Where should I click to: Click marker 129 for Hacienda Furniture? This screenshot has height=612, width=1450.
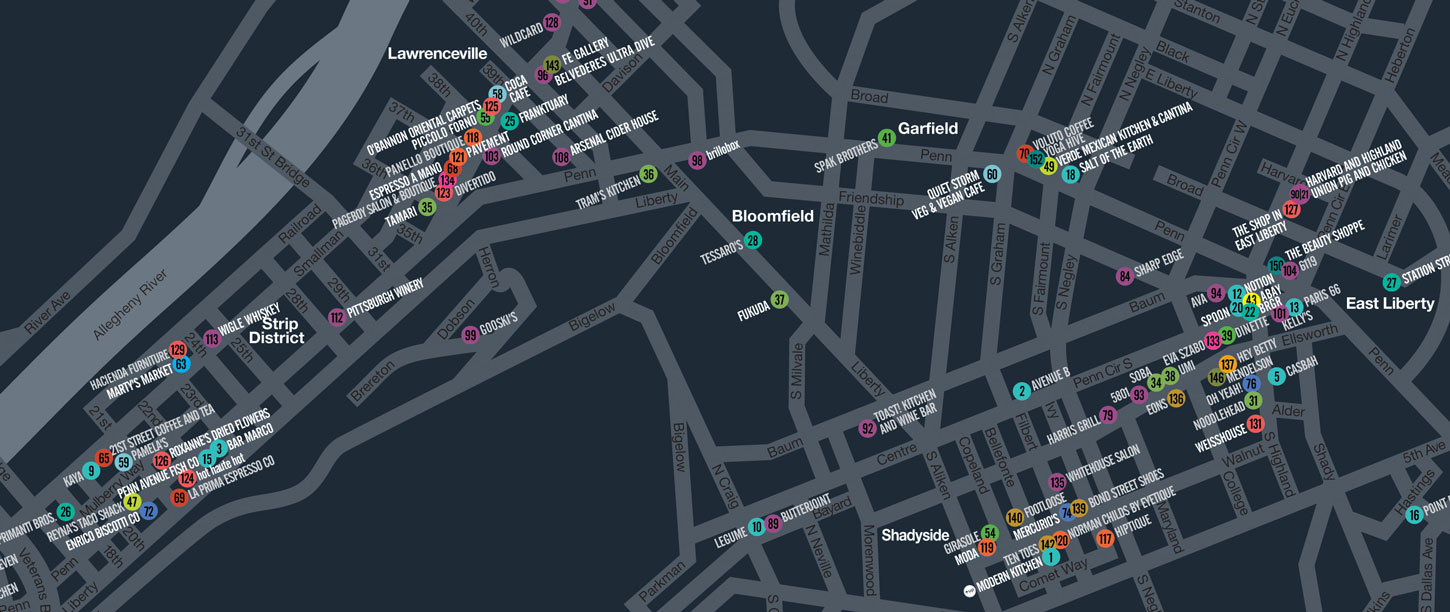[x=178, y=350]
